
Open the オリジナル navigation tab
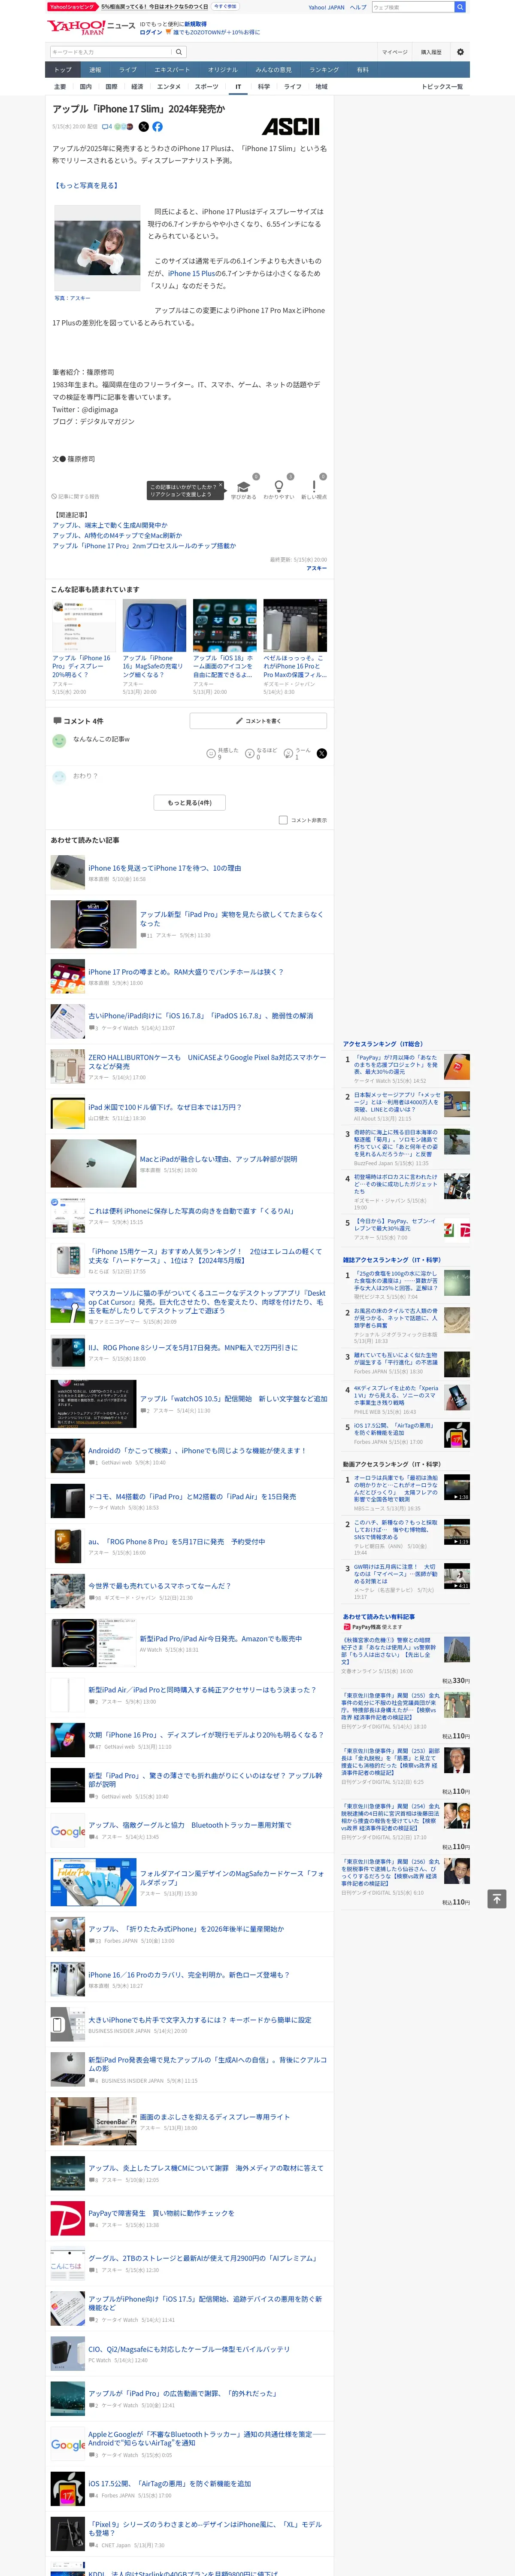223,70
